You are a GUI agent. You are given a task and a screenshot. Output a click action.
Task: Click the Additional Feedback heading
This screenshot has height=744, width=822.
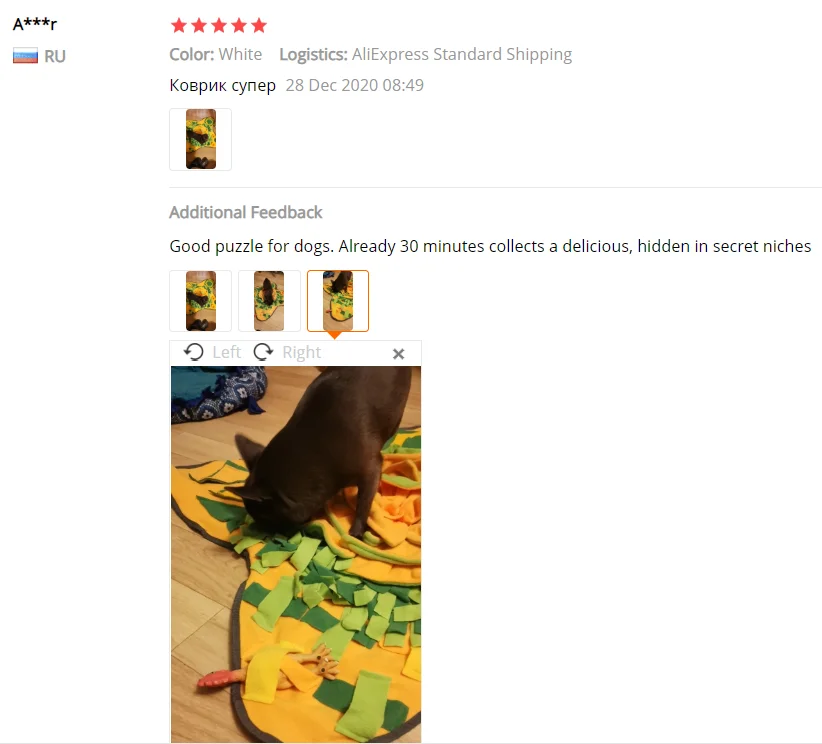pos(245,212)
